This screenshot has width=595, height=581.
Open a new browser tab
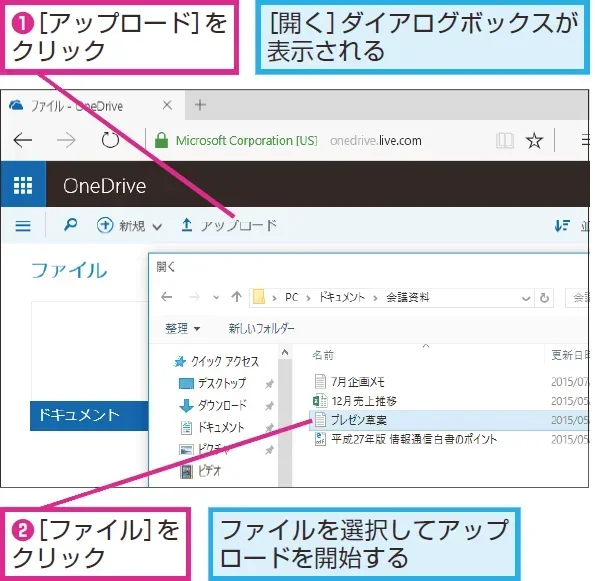[x=200, y=105]
